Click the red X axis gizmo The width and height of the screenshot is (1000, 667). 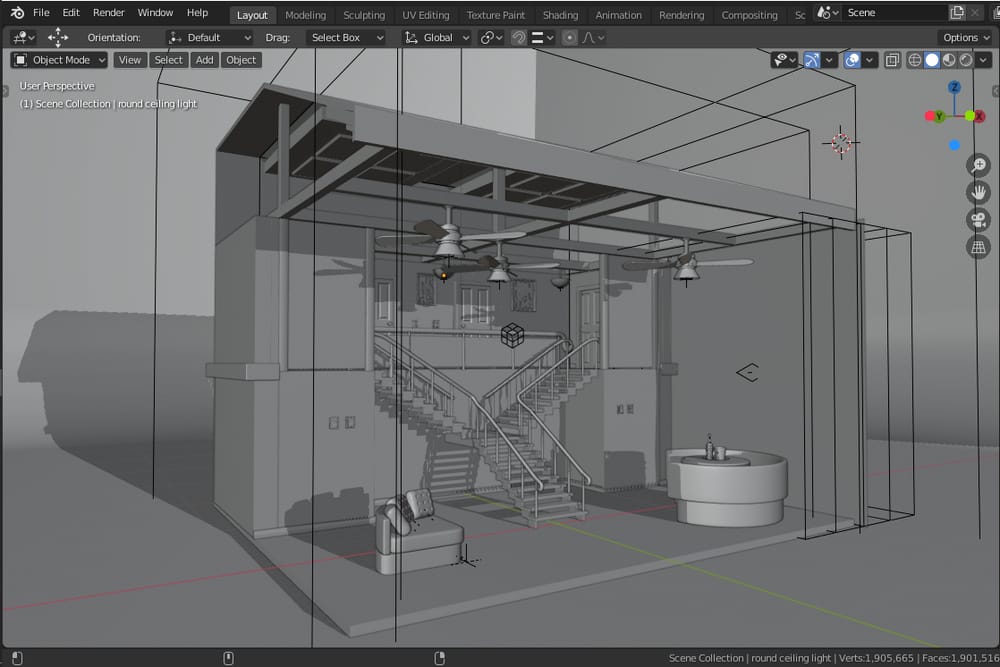[980, 116]
